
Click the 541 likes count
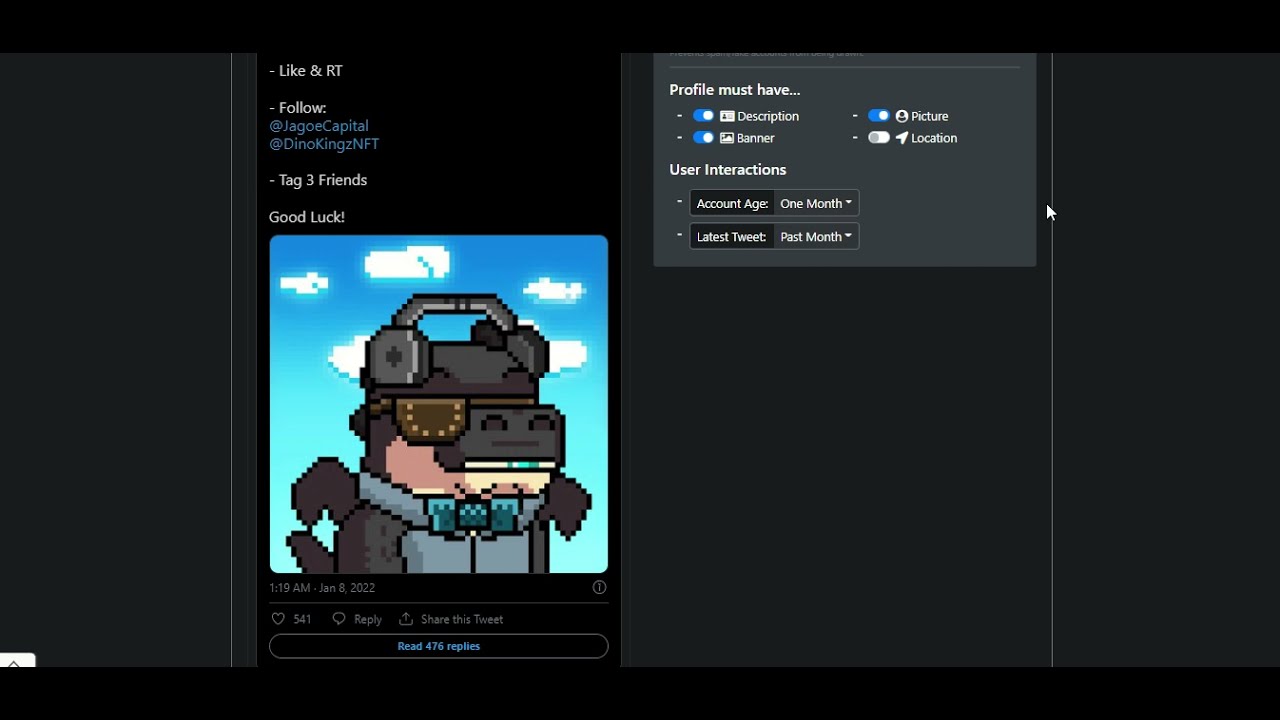click(x=302, y=619)
